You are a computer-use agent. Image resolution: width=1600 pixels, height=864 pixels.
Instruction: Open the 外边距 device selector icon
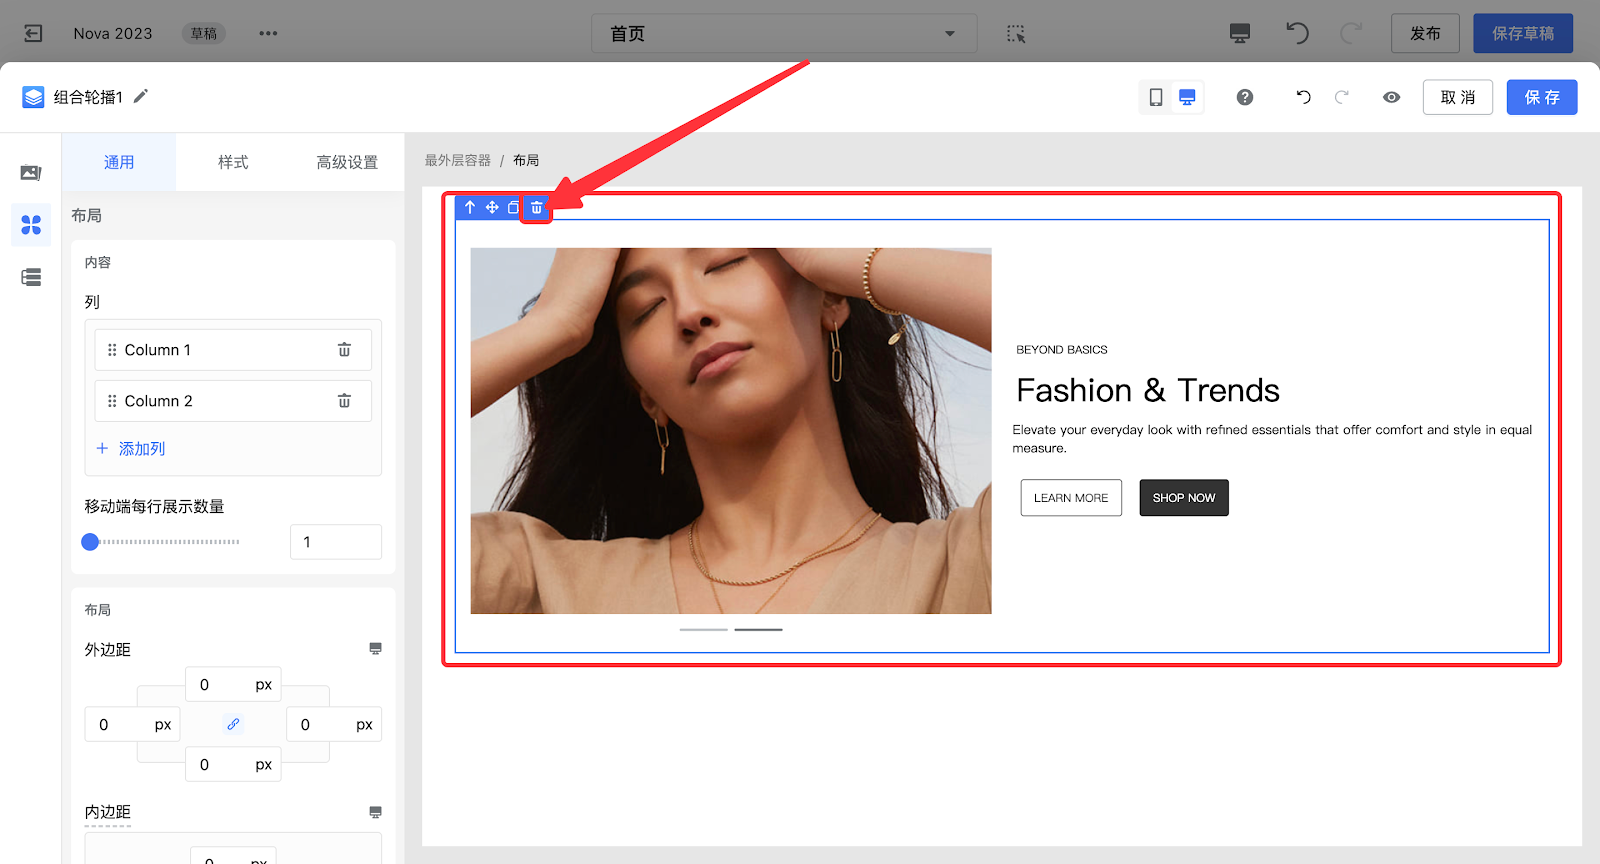click(x=375, y=649)
